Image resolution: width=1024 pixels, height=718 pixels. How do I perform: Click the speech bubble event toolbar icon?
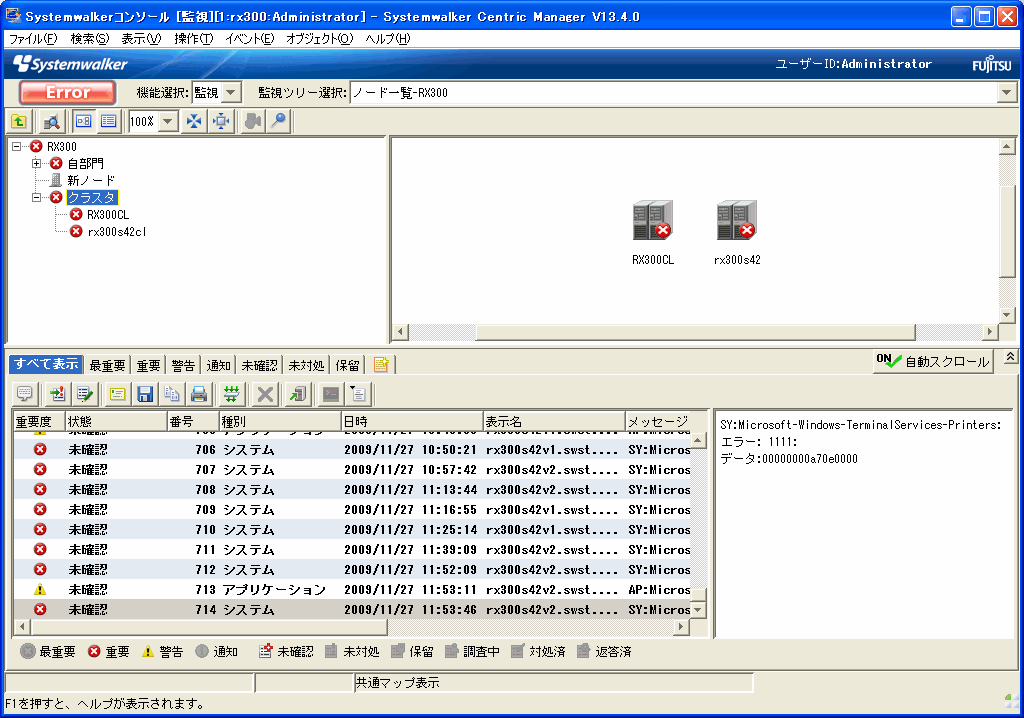(25, 394)
